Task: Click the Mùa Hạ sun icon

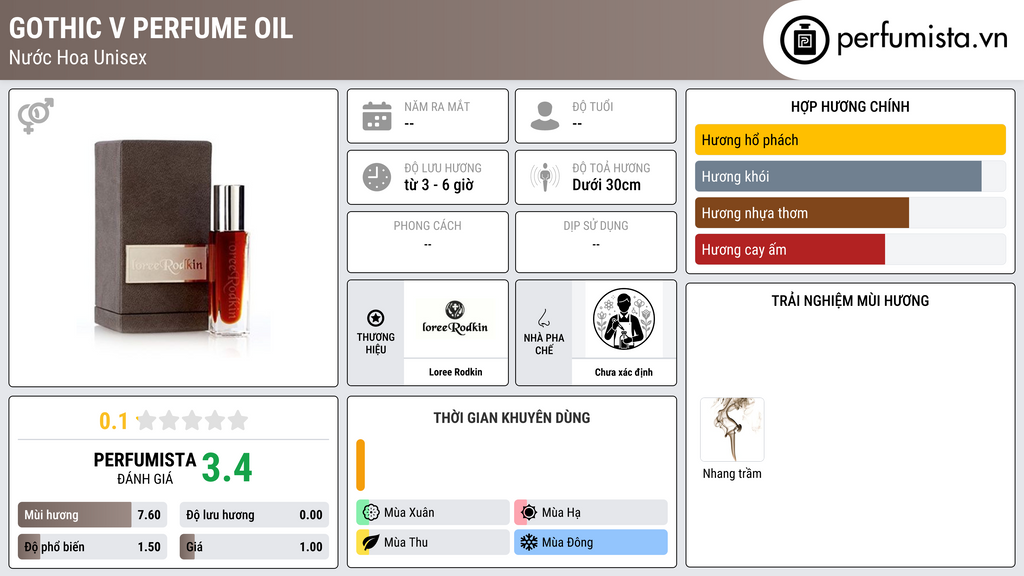Action: [x=529, y=513]
